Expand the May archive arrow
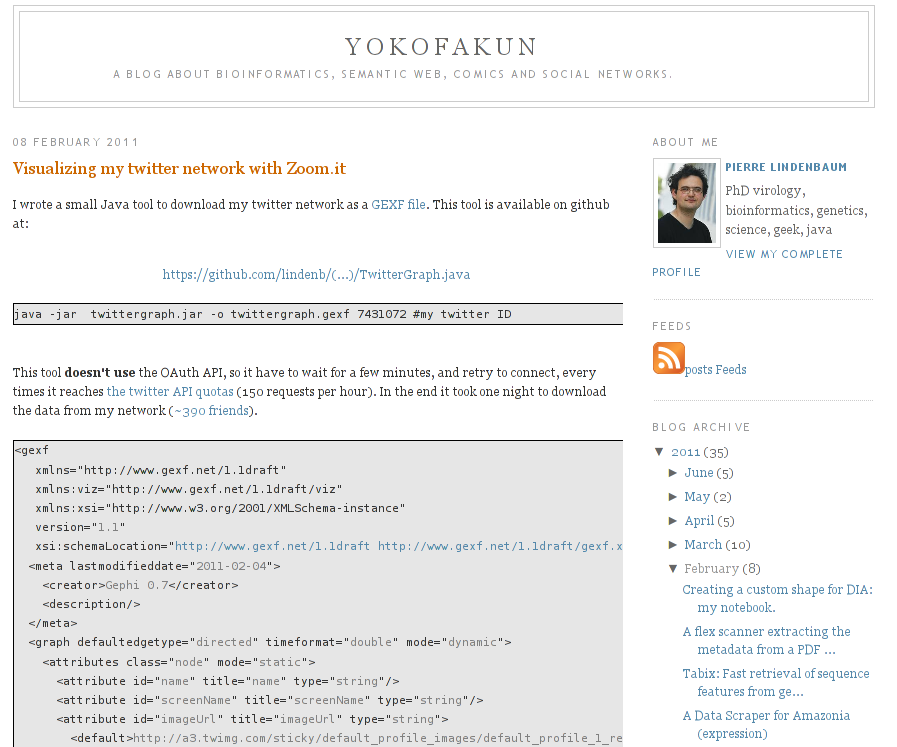 [x=673, y=496]
